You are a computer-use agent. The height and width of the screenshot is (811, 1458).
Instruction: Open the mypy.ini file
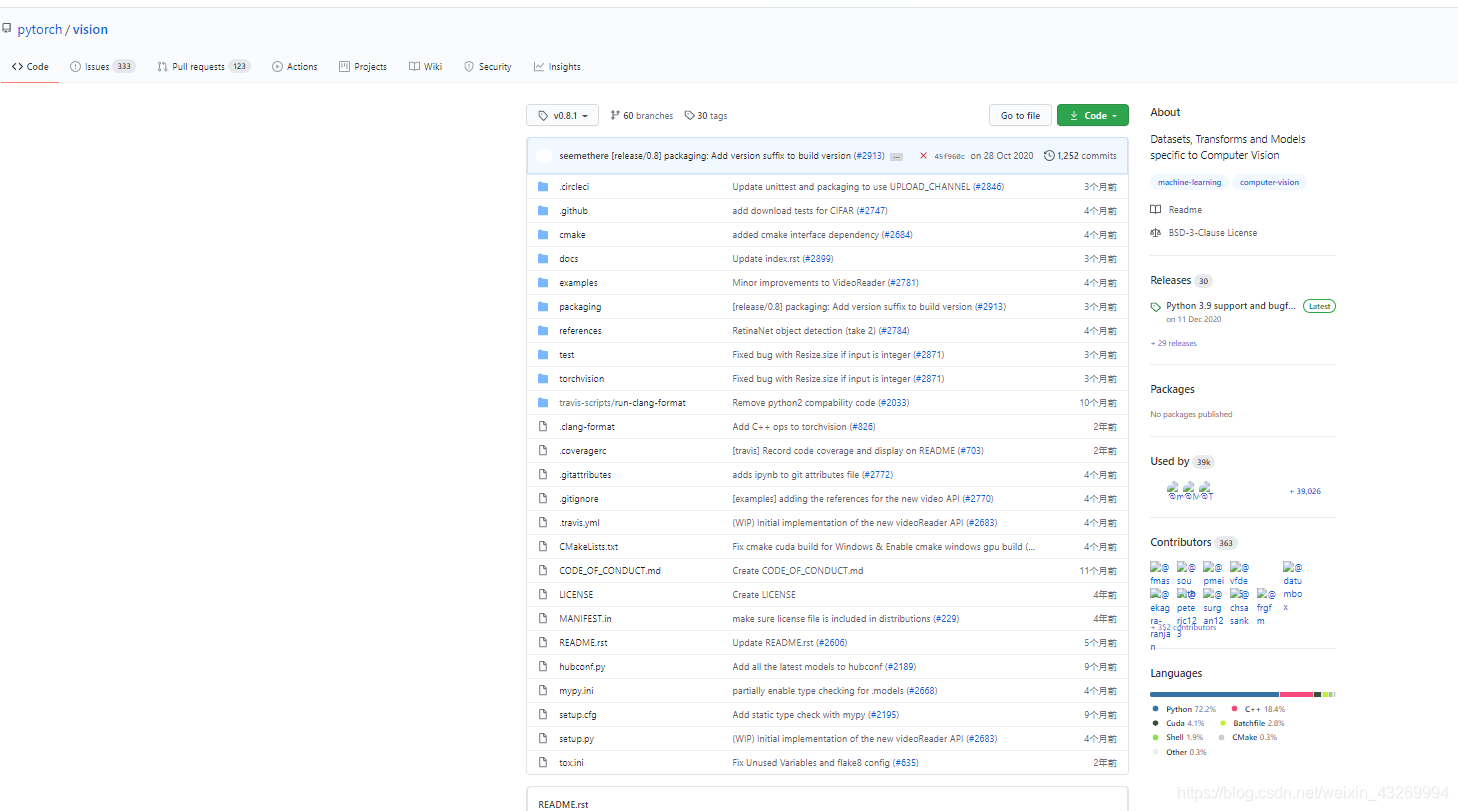pos(577,691)
